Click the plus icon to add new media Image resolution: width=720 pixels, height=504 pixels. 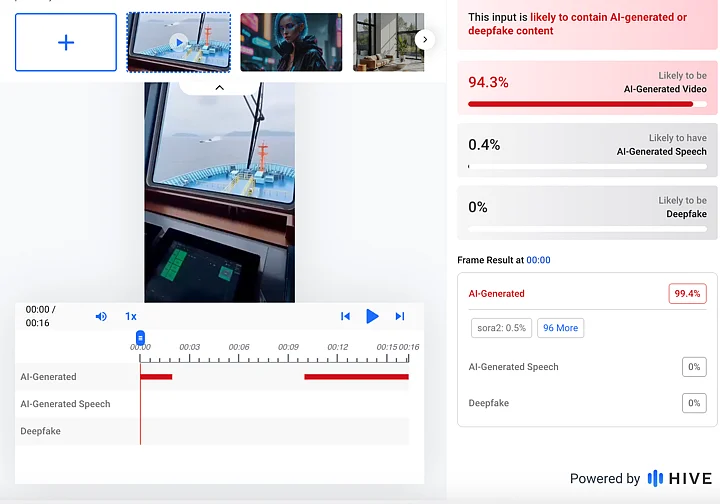(66, 42)
